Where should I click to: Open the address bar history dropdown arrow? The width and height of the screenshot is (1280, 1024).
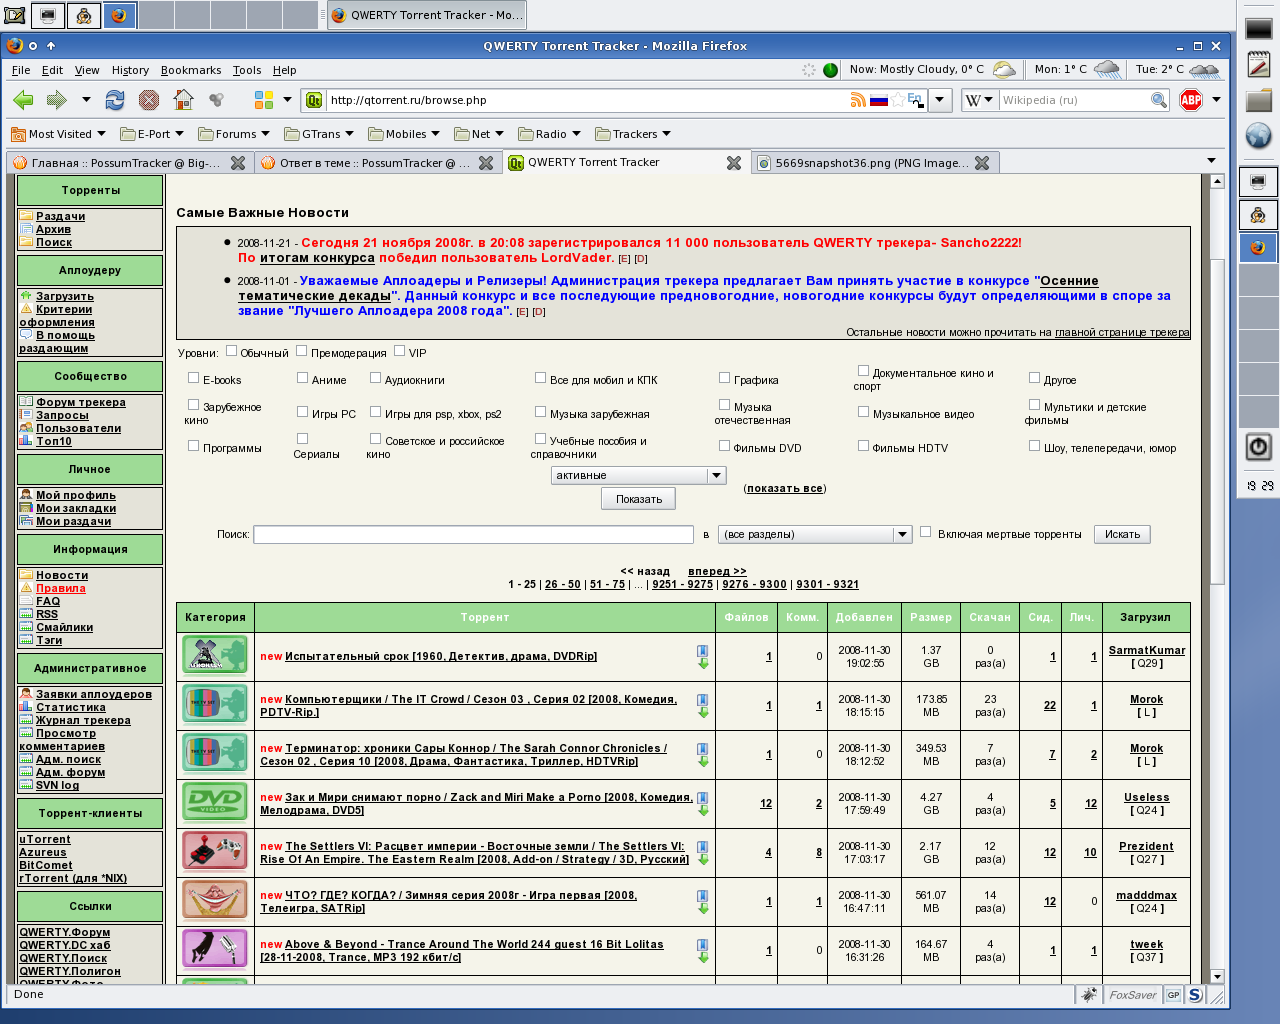(940, 100)
